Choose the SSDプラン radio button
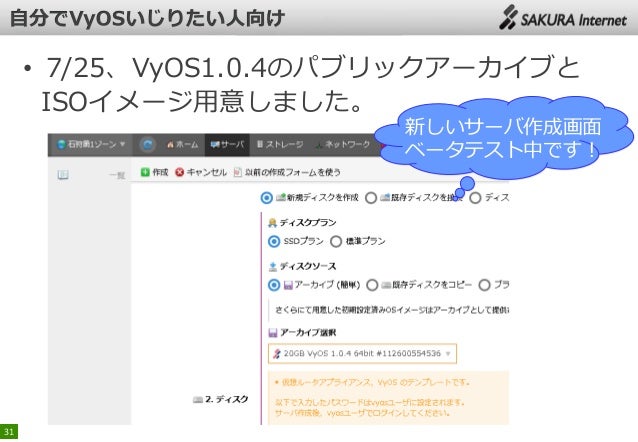This screenshot has width=638, height=442. coord(274,241)
